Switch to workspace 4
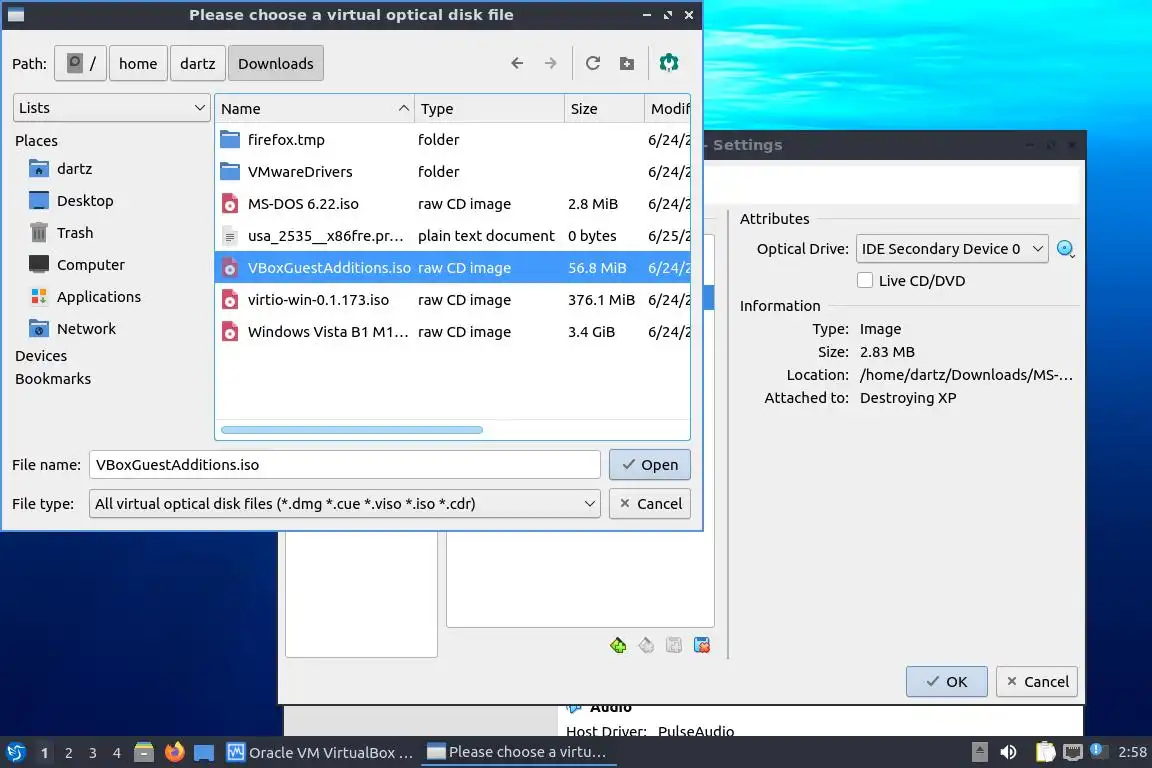Screen dimensions: 1152x768 [x=117, y=753]
